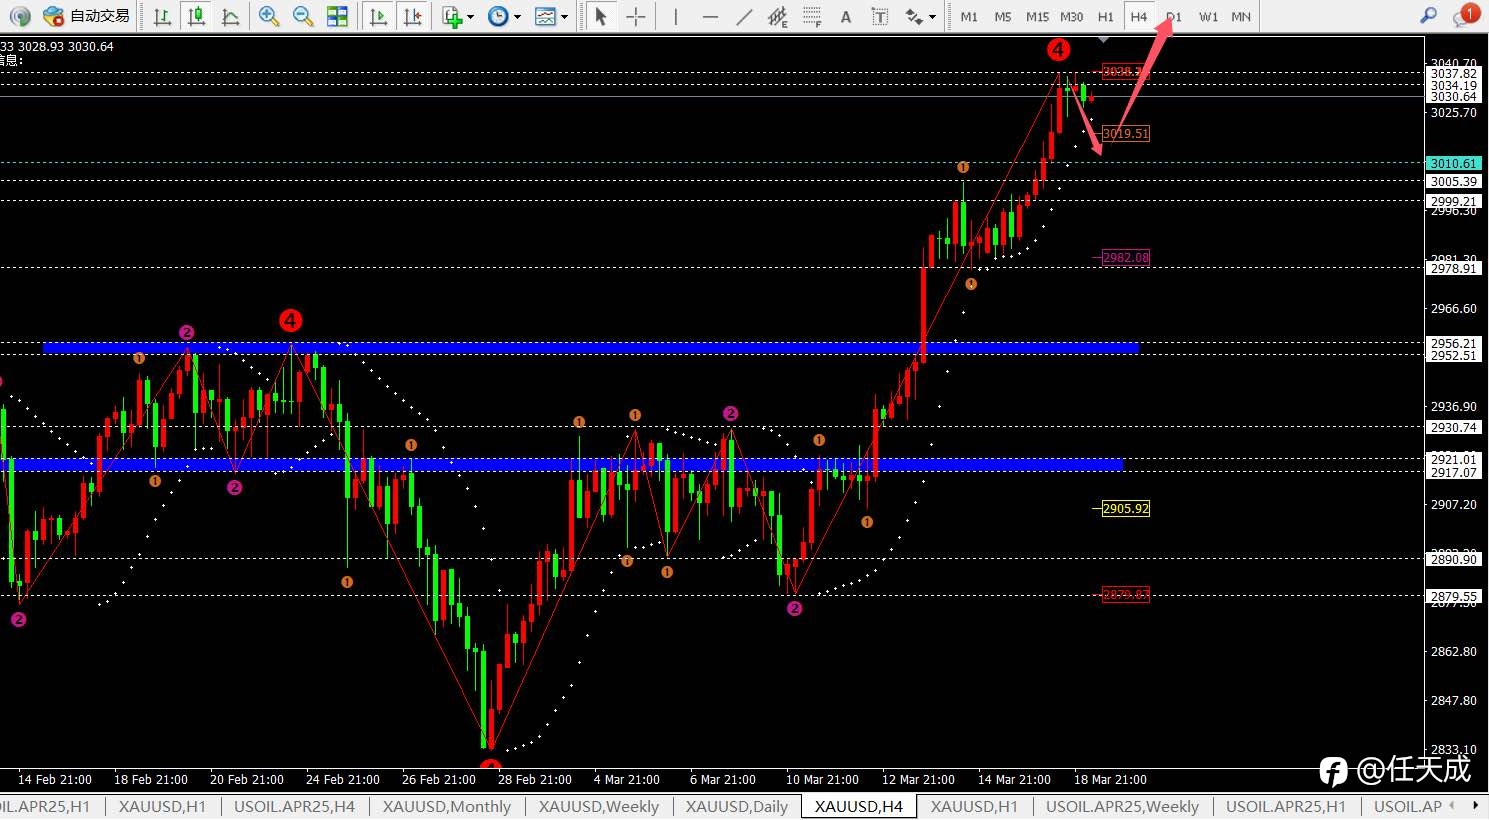Switch chart to W1 timeframe

1208,17
